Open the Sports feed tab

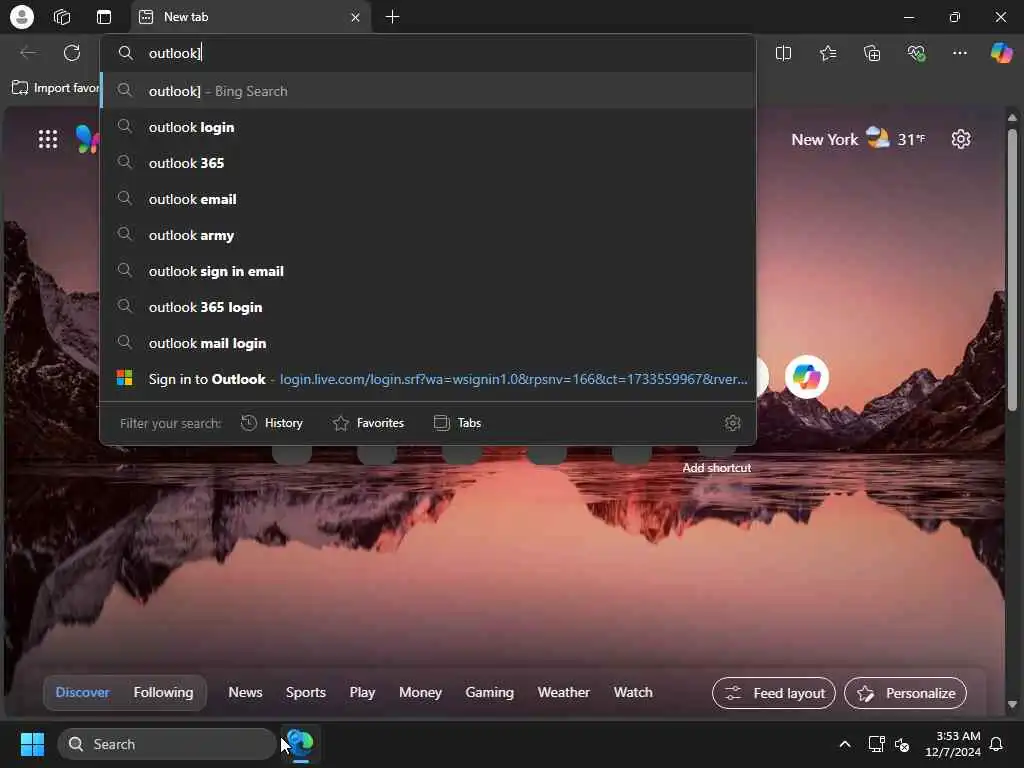306,692
